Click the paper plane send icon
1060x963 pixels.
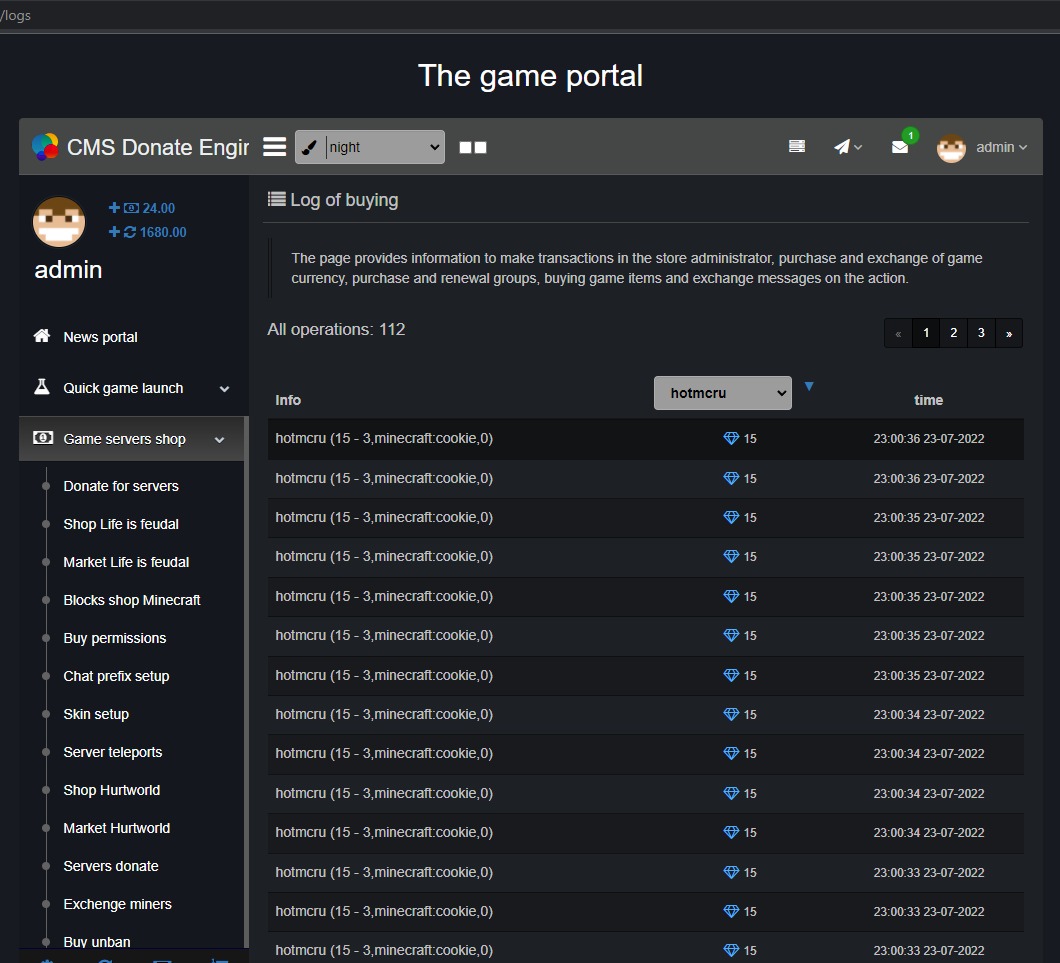coord(847,147)
